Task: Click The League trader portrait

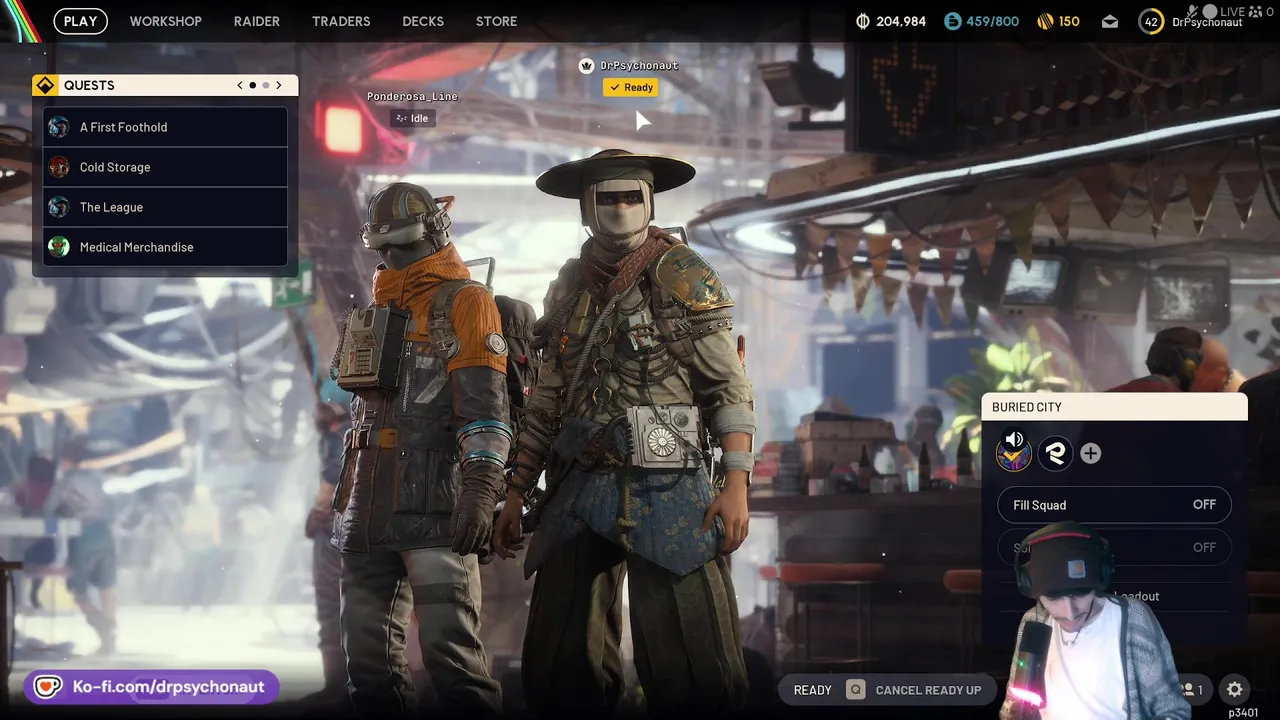Action: (x=59, y=207)
